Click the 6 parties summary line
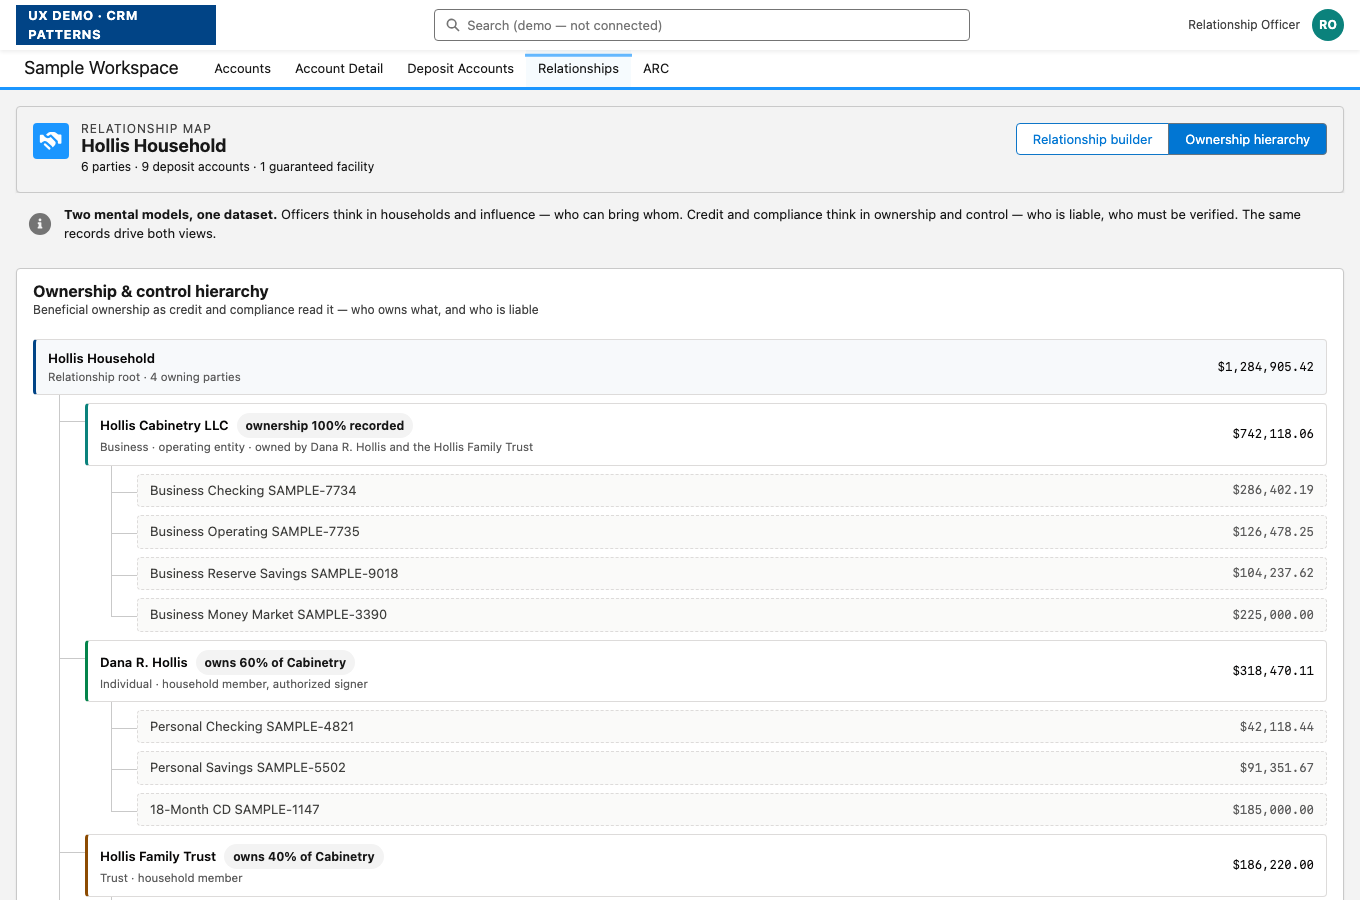Screen dimensions: 1360x900 228,167
